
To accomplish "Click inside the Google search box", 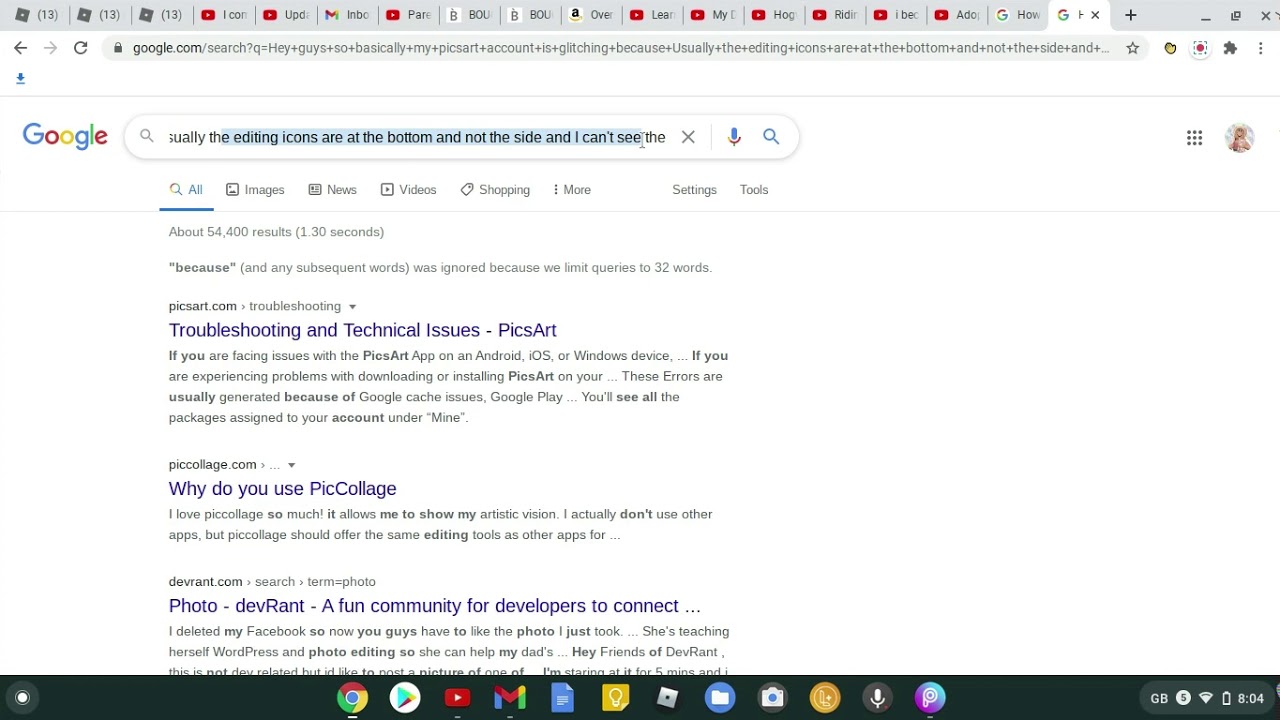I will 417,137.
